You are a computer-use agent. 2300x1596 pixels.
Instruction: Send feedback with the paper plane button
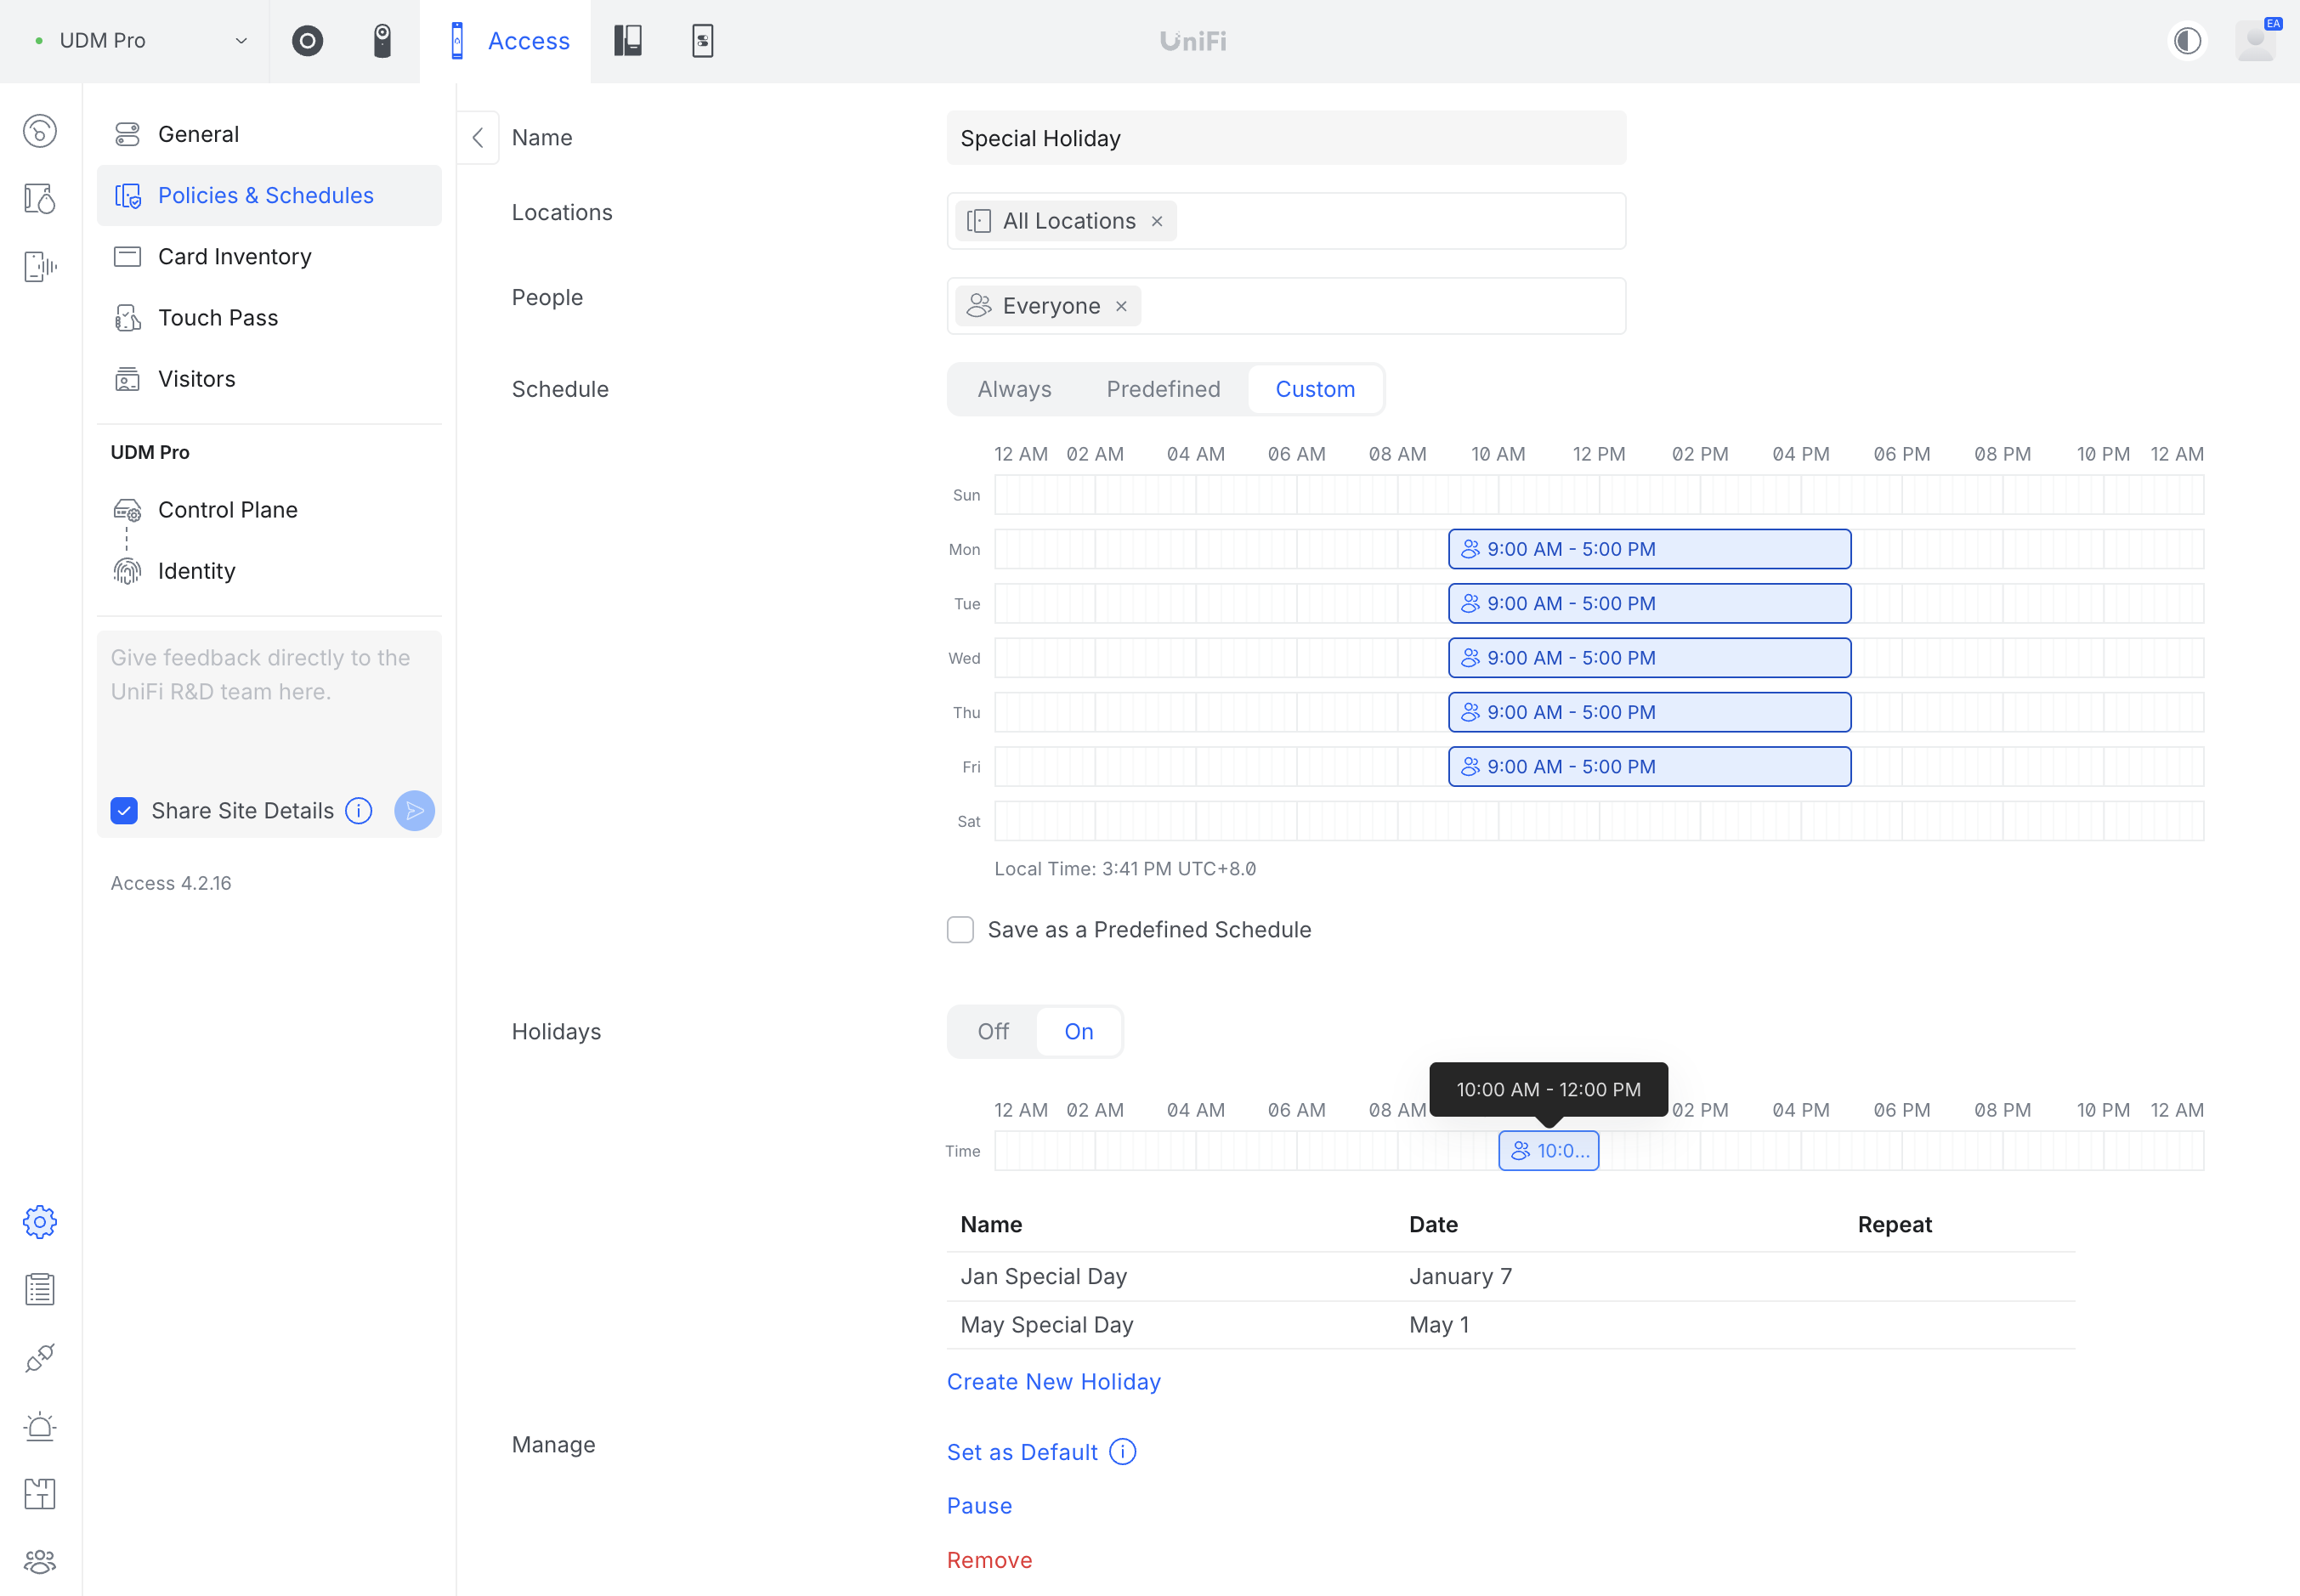[414, 810]
